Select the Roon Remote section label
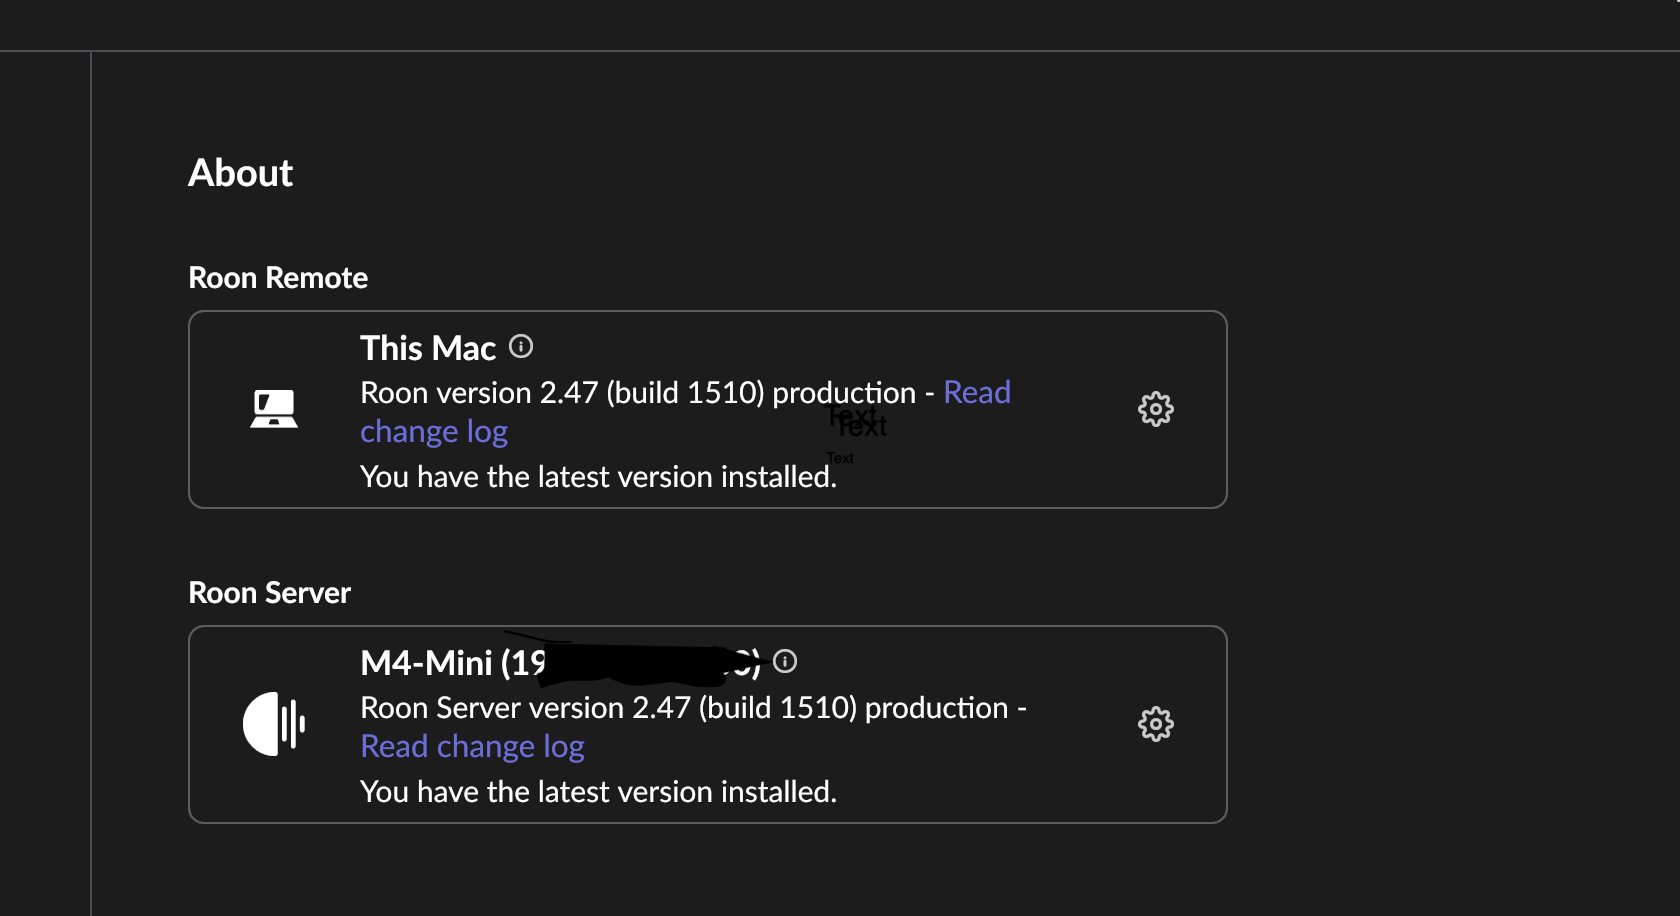The image size is (1680, 916). (x=278, y=278)
